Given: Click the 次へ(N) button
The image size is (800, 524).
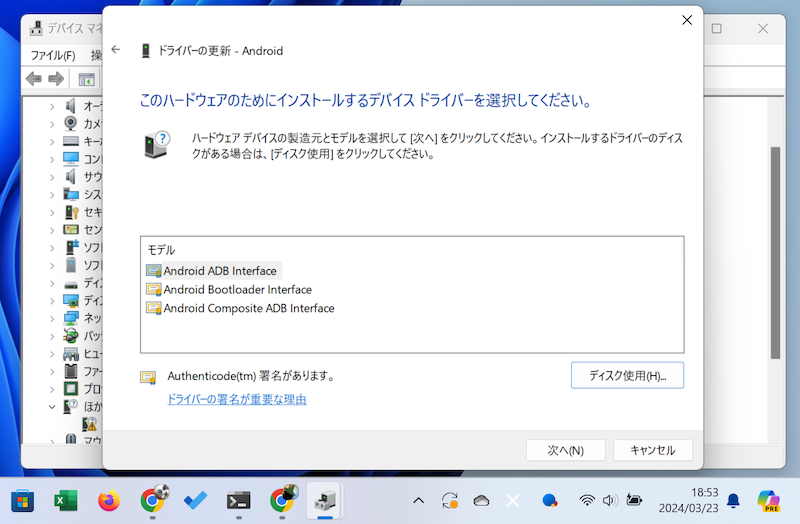Looking at the screenshot, I should pyautogui.click(x=565, y=450).
